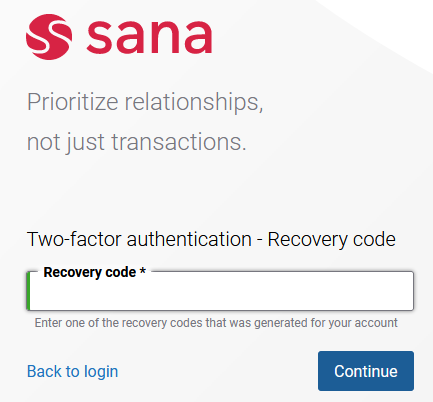Open the Back to login link

[72, 371]
